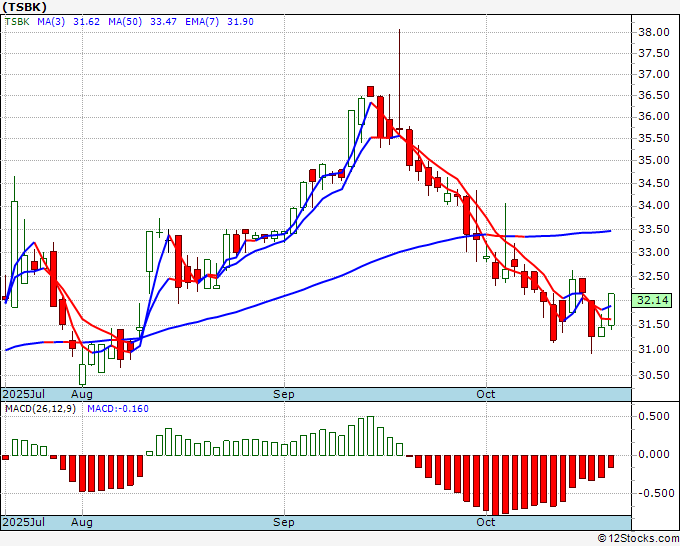Click 2025Jul on the MACD timeline

click(23, 522)
